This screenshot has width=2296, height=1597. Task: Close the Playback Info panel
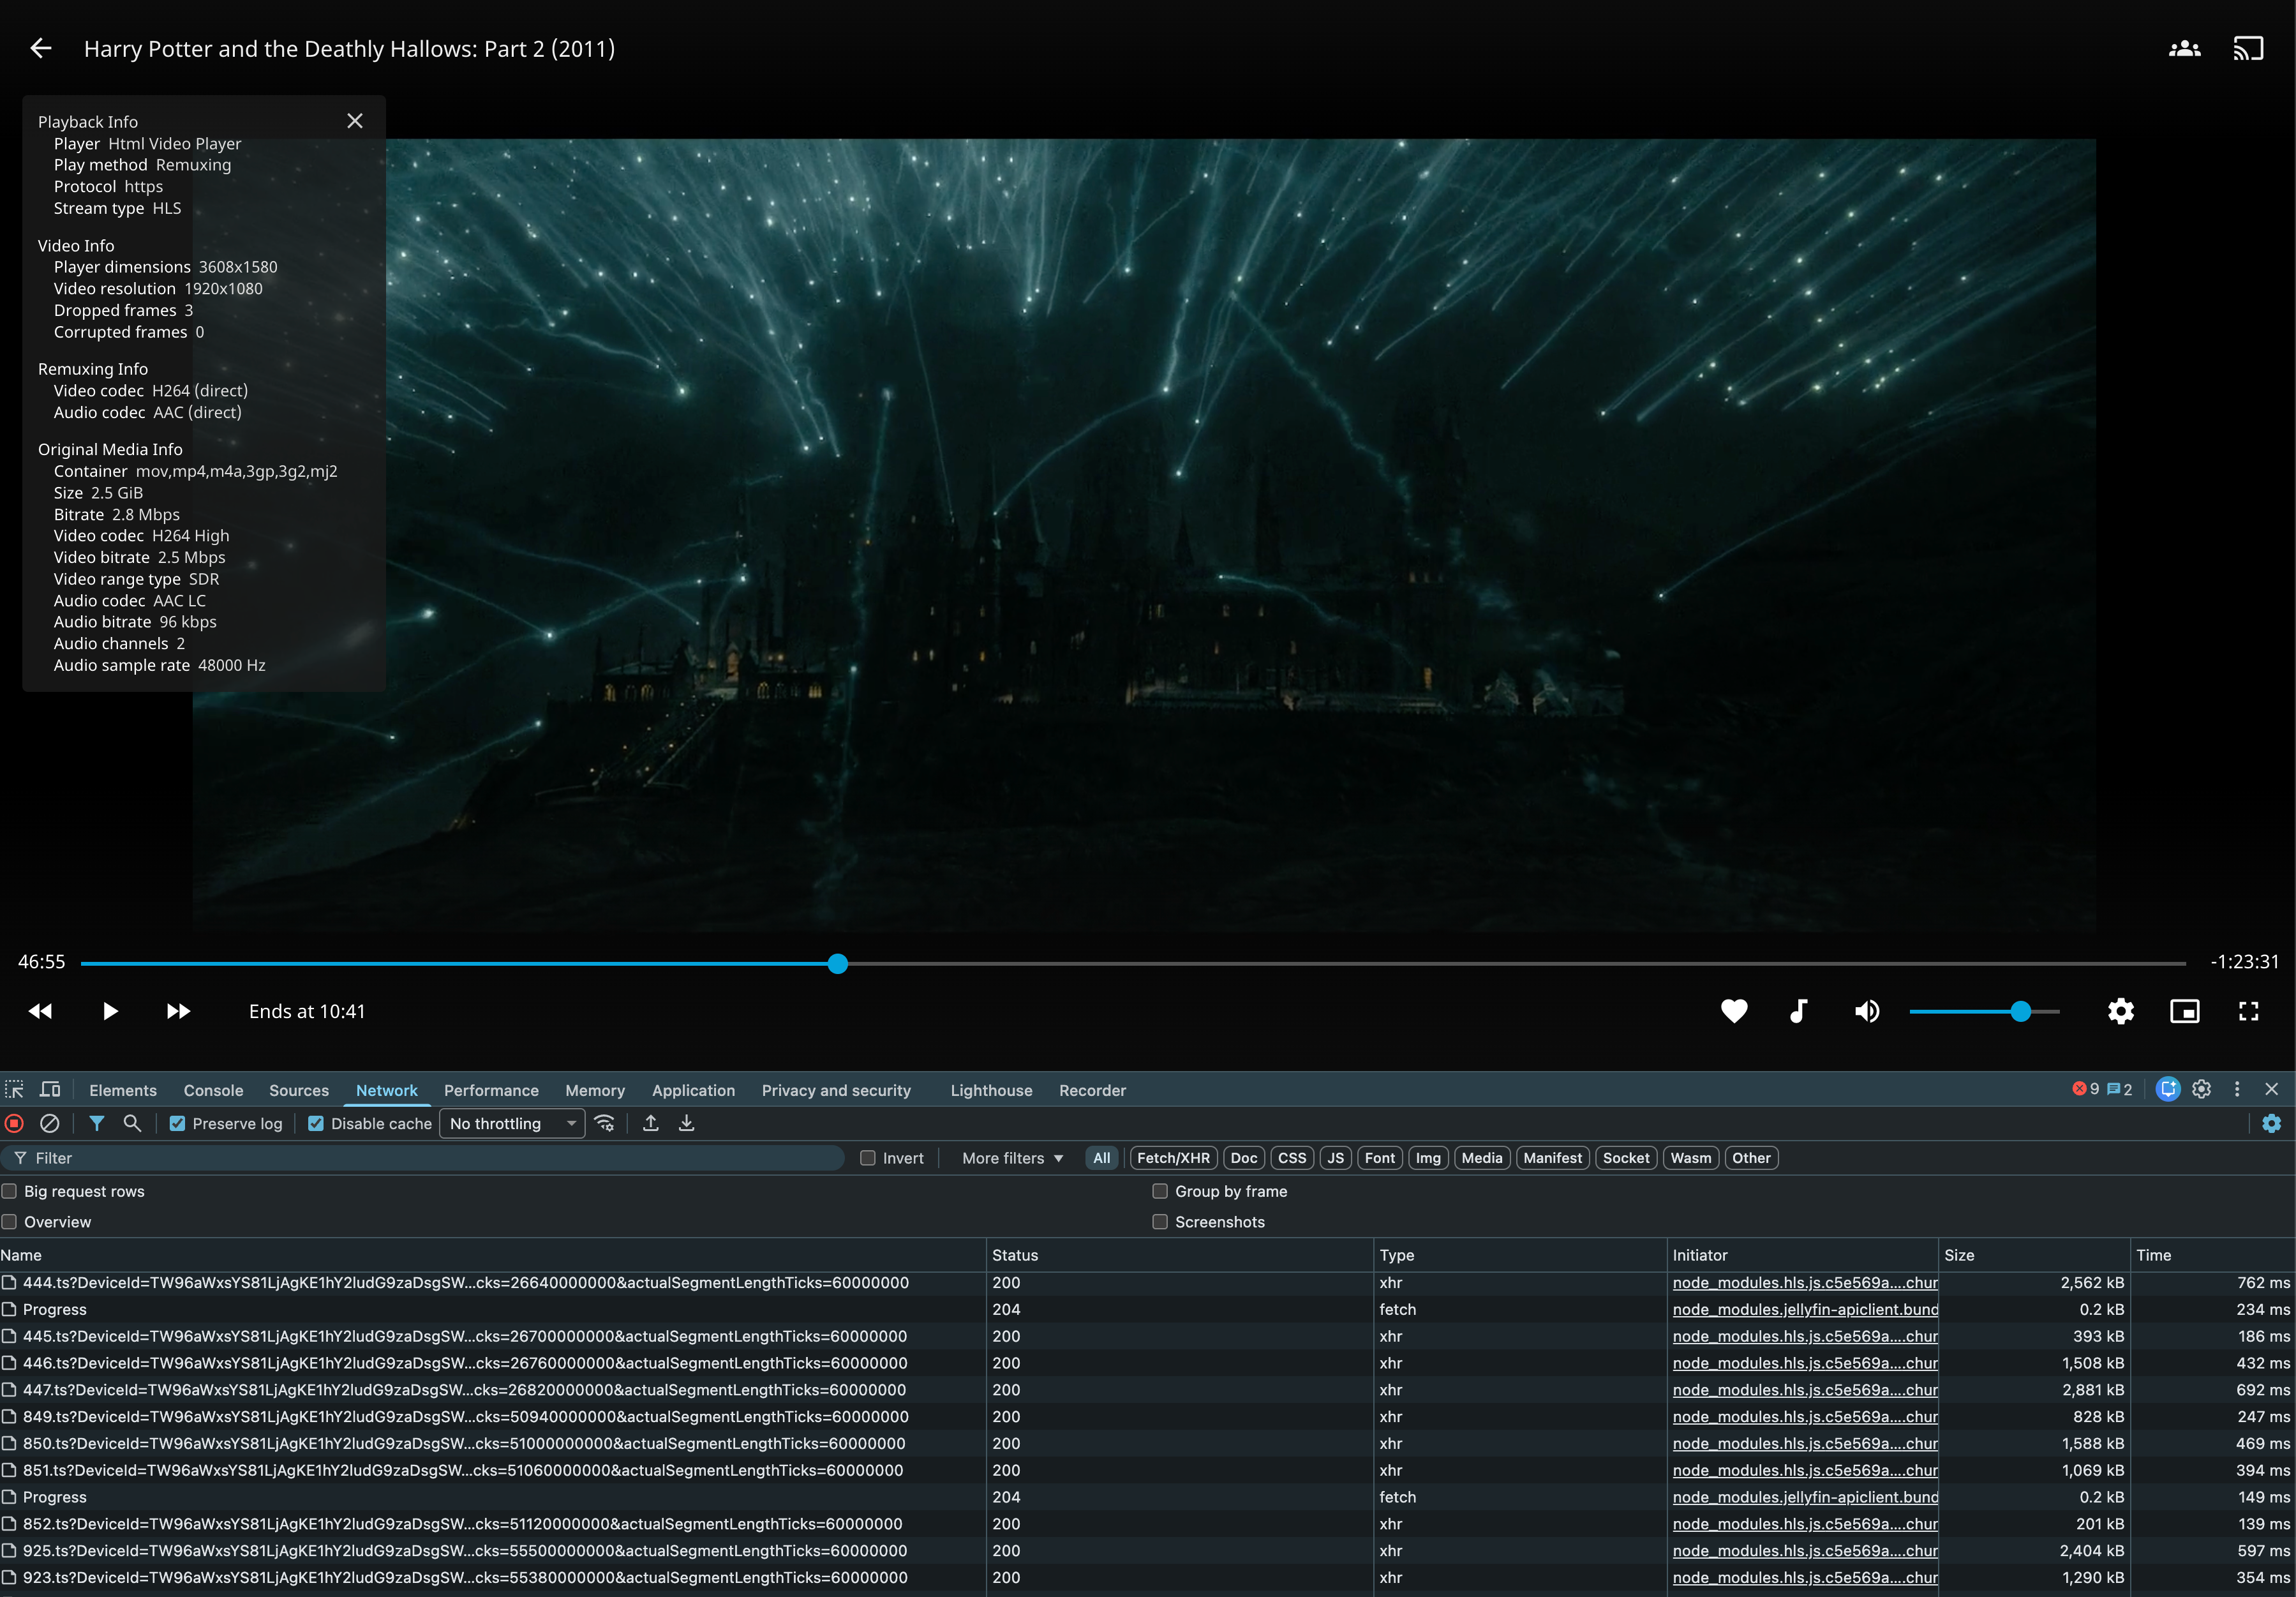coord(355,121)
